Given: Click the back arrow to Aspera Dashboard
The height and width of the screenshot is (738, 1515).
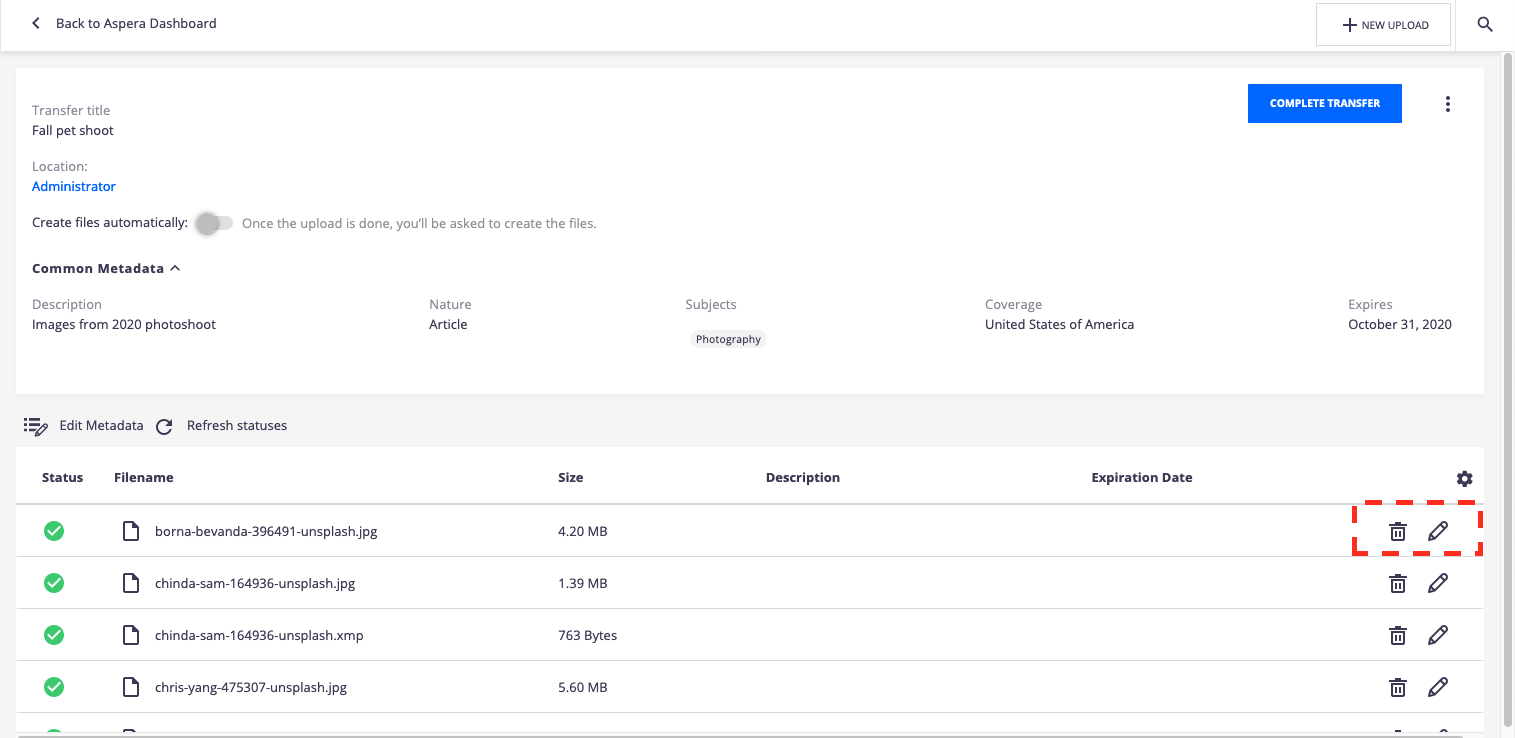Looking at the screenshot, I should [x=36, y=23].
